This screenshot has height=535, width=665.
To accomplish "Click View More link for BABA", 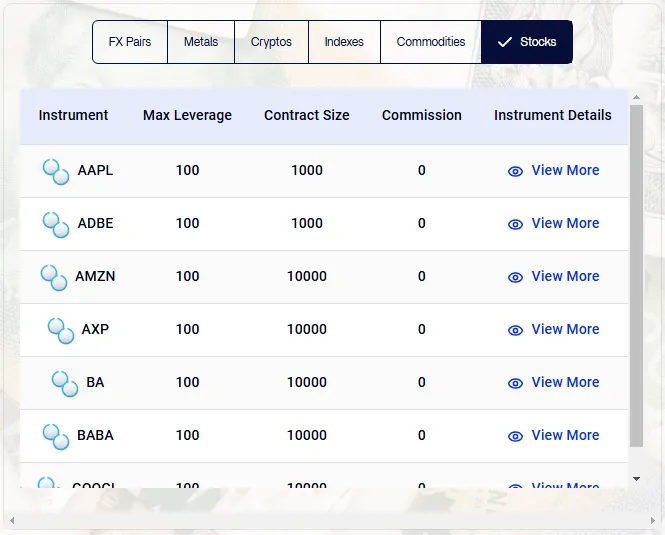I will (x=565, y=435).
